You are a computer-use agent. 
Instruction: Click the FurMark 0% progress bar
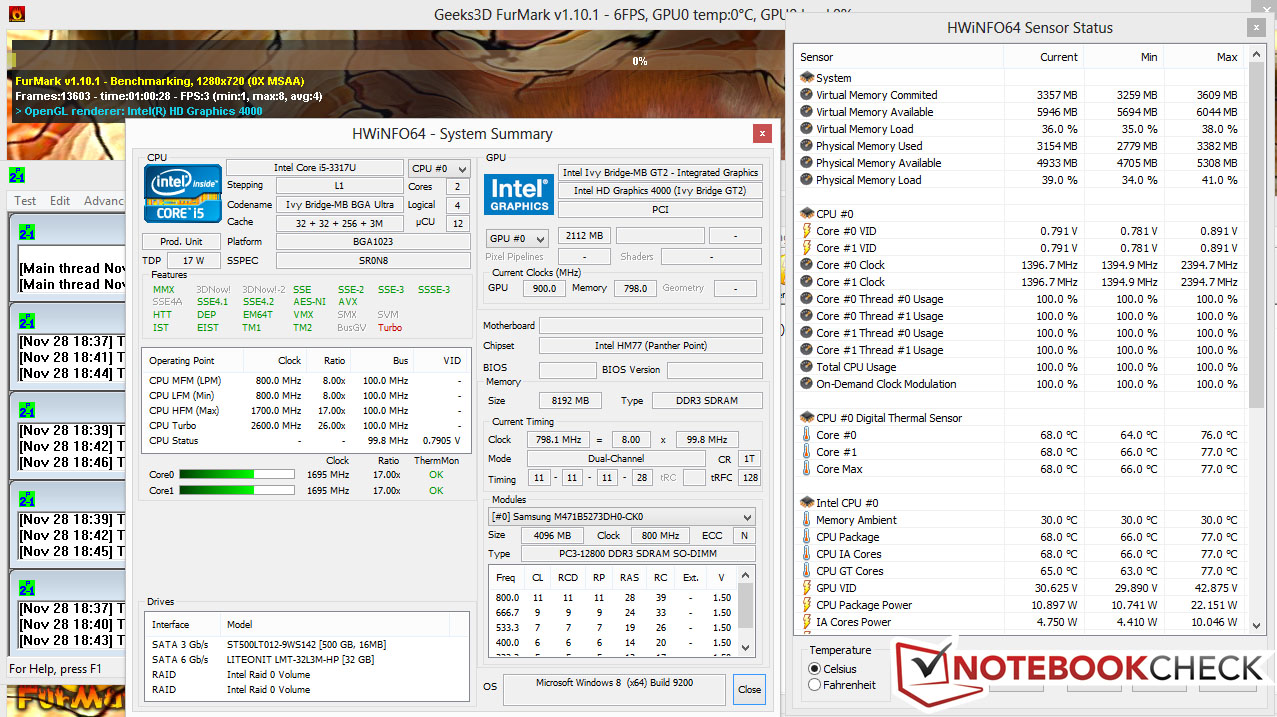[x=638, y=61]
